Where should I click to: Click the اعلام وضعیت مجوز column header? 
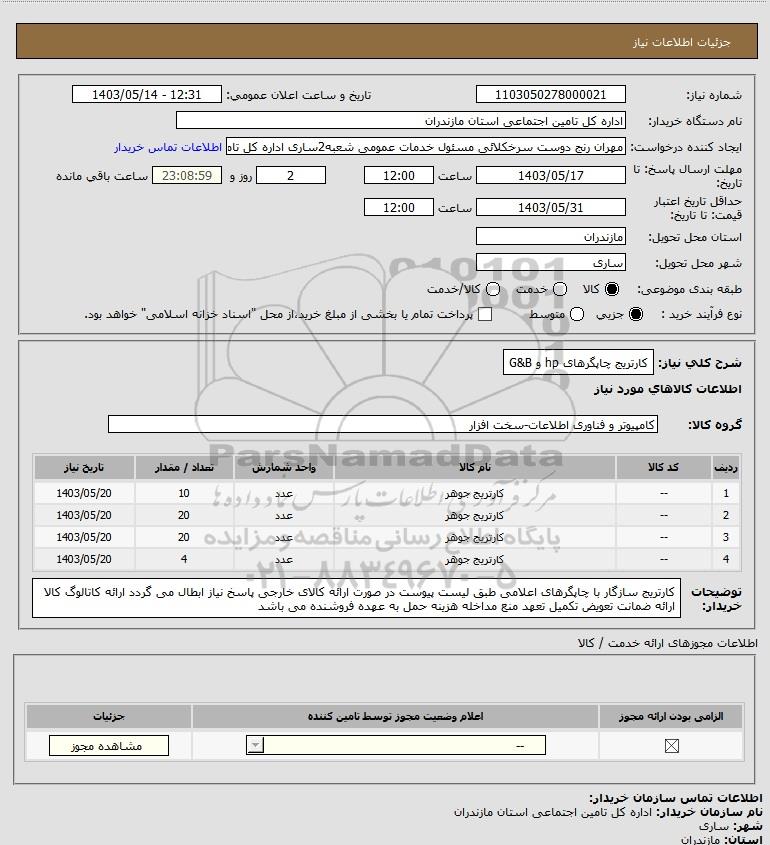396,716
